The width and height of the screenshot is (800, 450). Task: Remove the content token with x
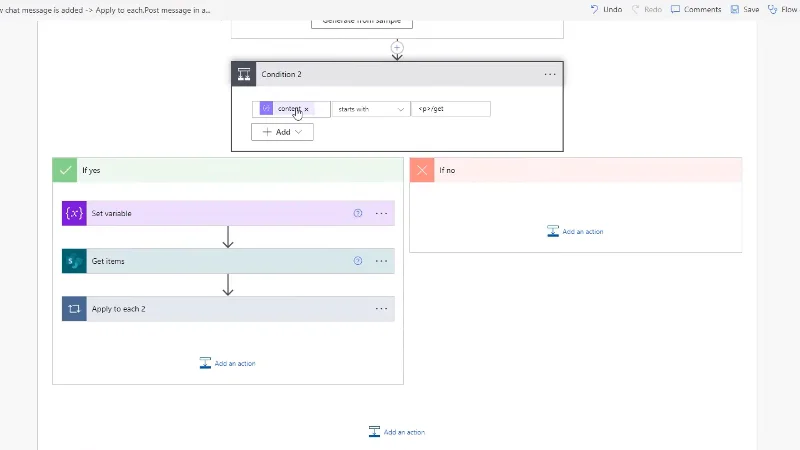coord(307,109)
